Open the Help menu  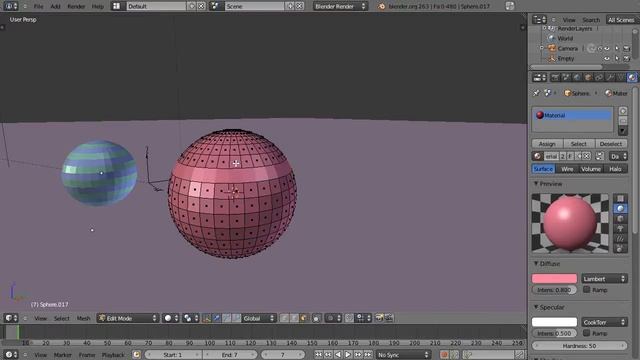[x=98, y=6]
